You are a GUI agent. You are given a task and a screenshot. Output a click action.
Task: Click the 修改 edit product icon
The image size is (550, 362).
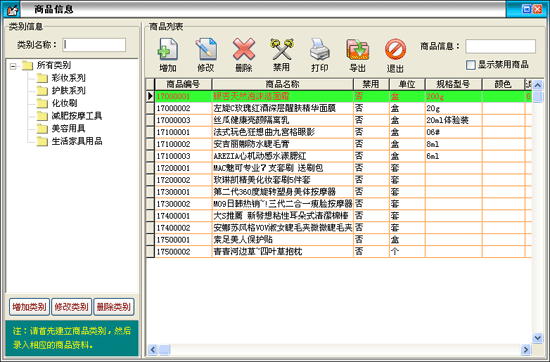(x=206, y=49)
